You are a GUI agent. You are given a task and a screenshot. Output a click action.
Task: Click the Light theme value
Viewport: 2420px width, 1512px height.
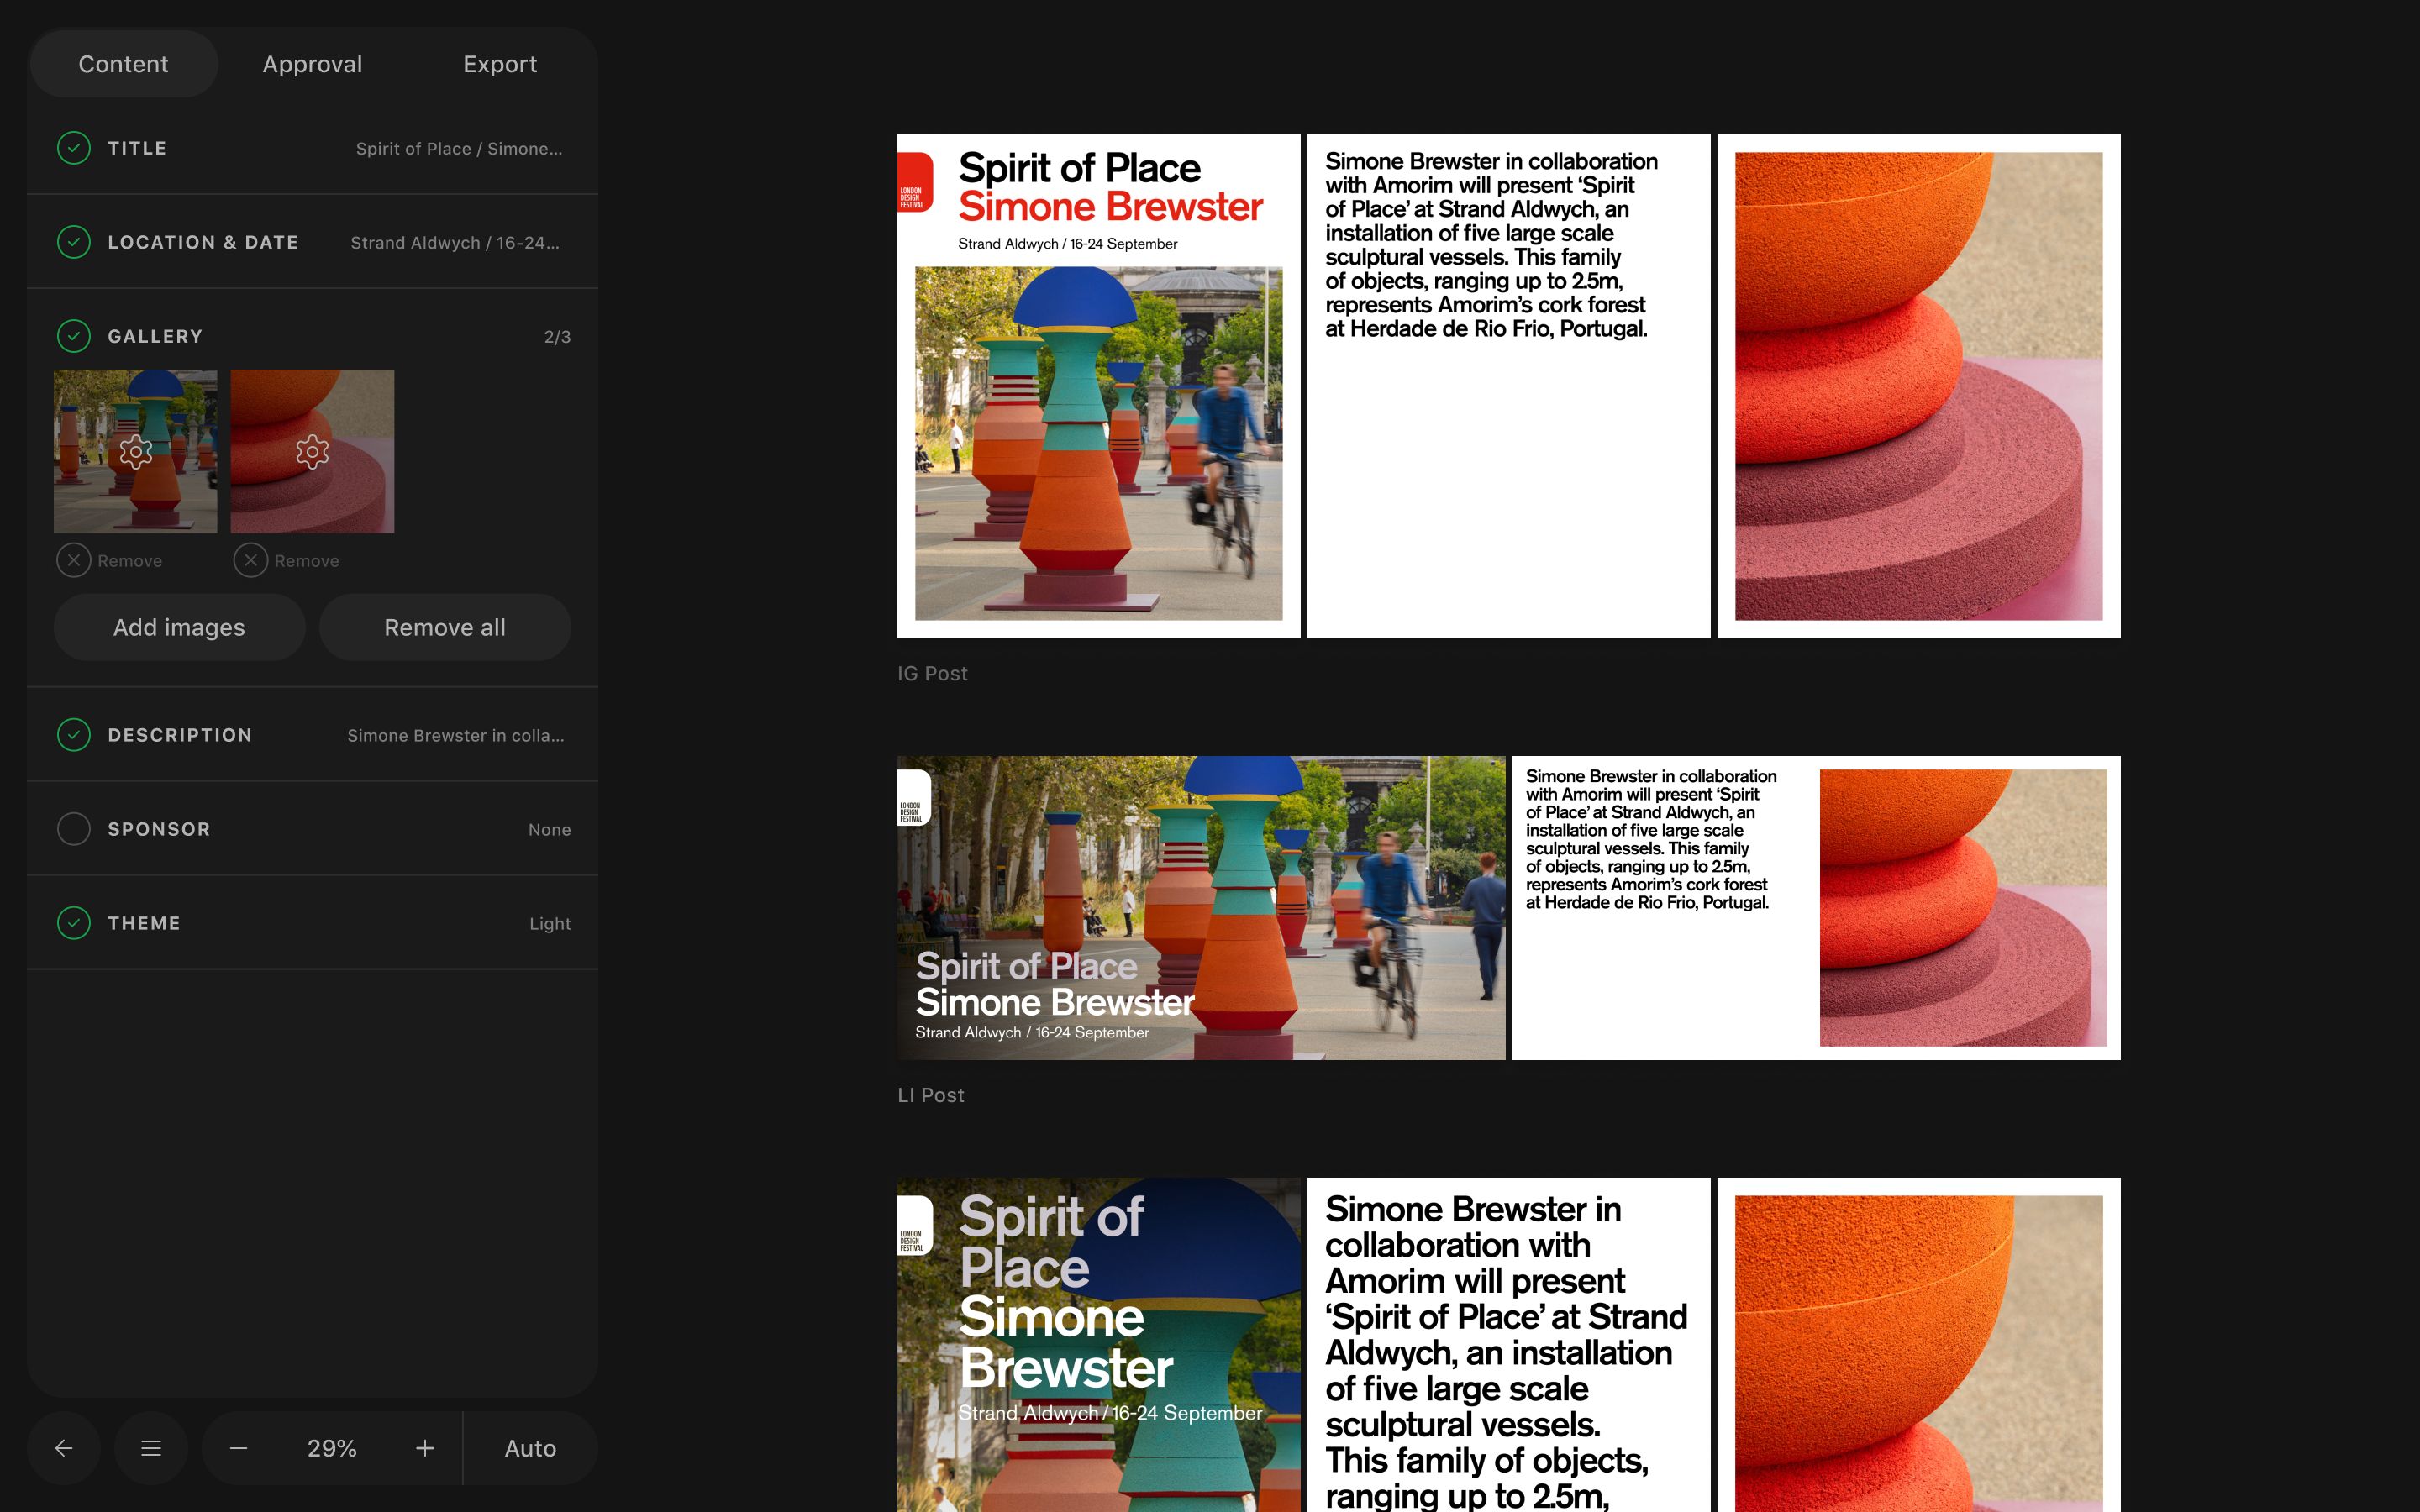coord(550,924)
